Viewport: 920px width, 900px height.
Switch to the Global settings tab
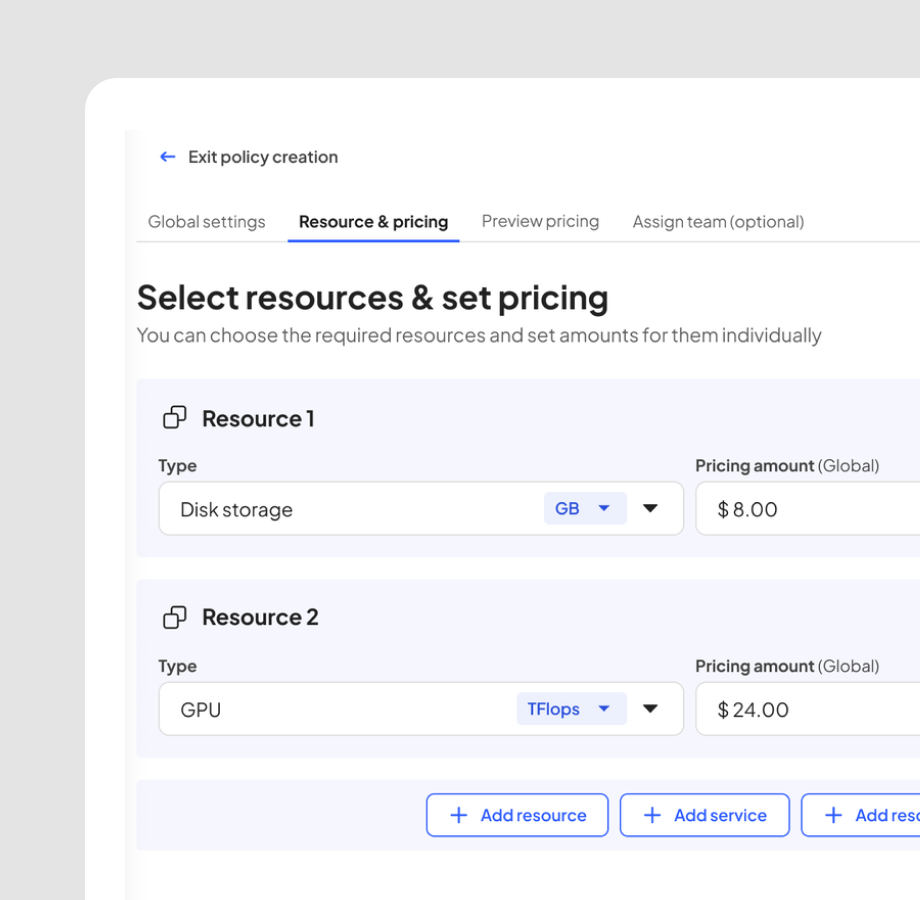click(x=207, y=222)
